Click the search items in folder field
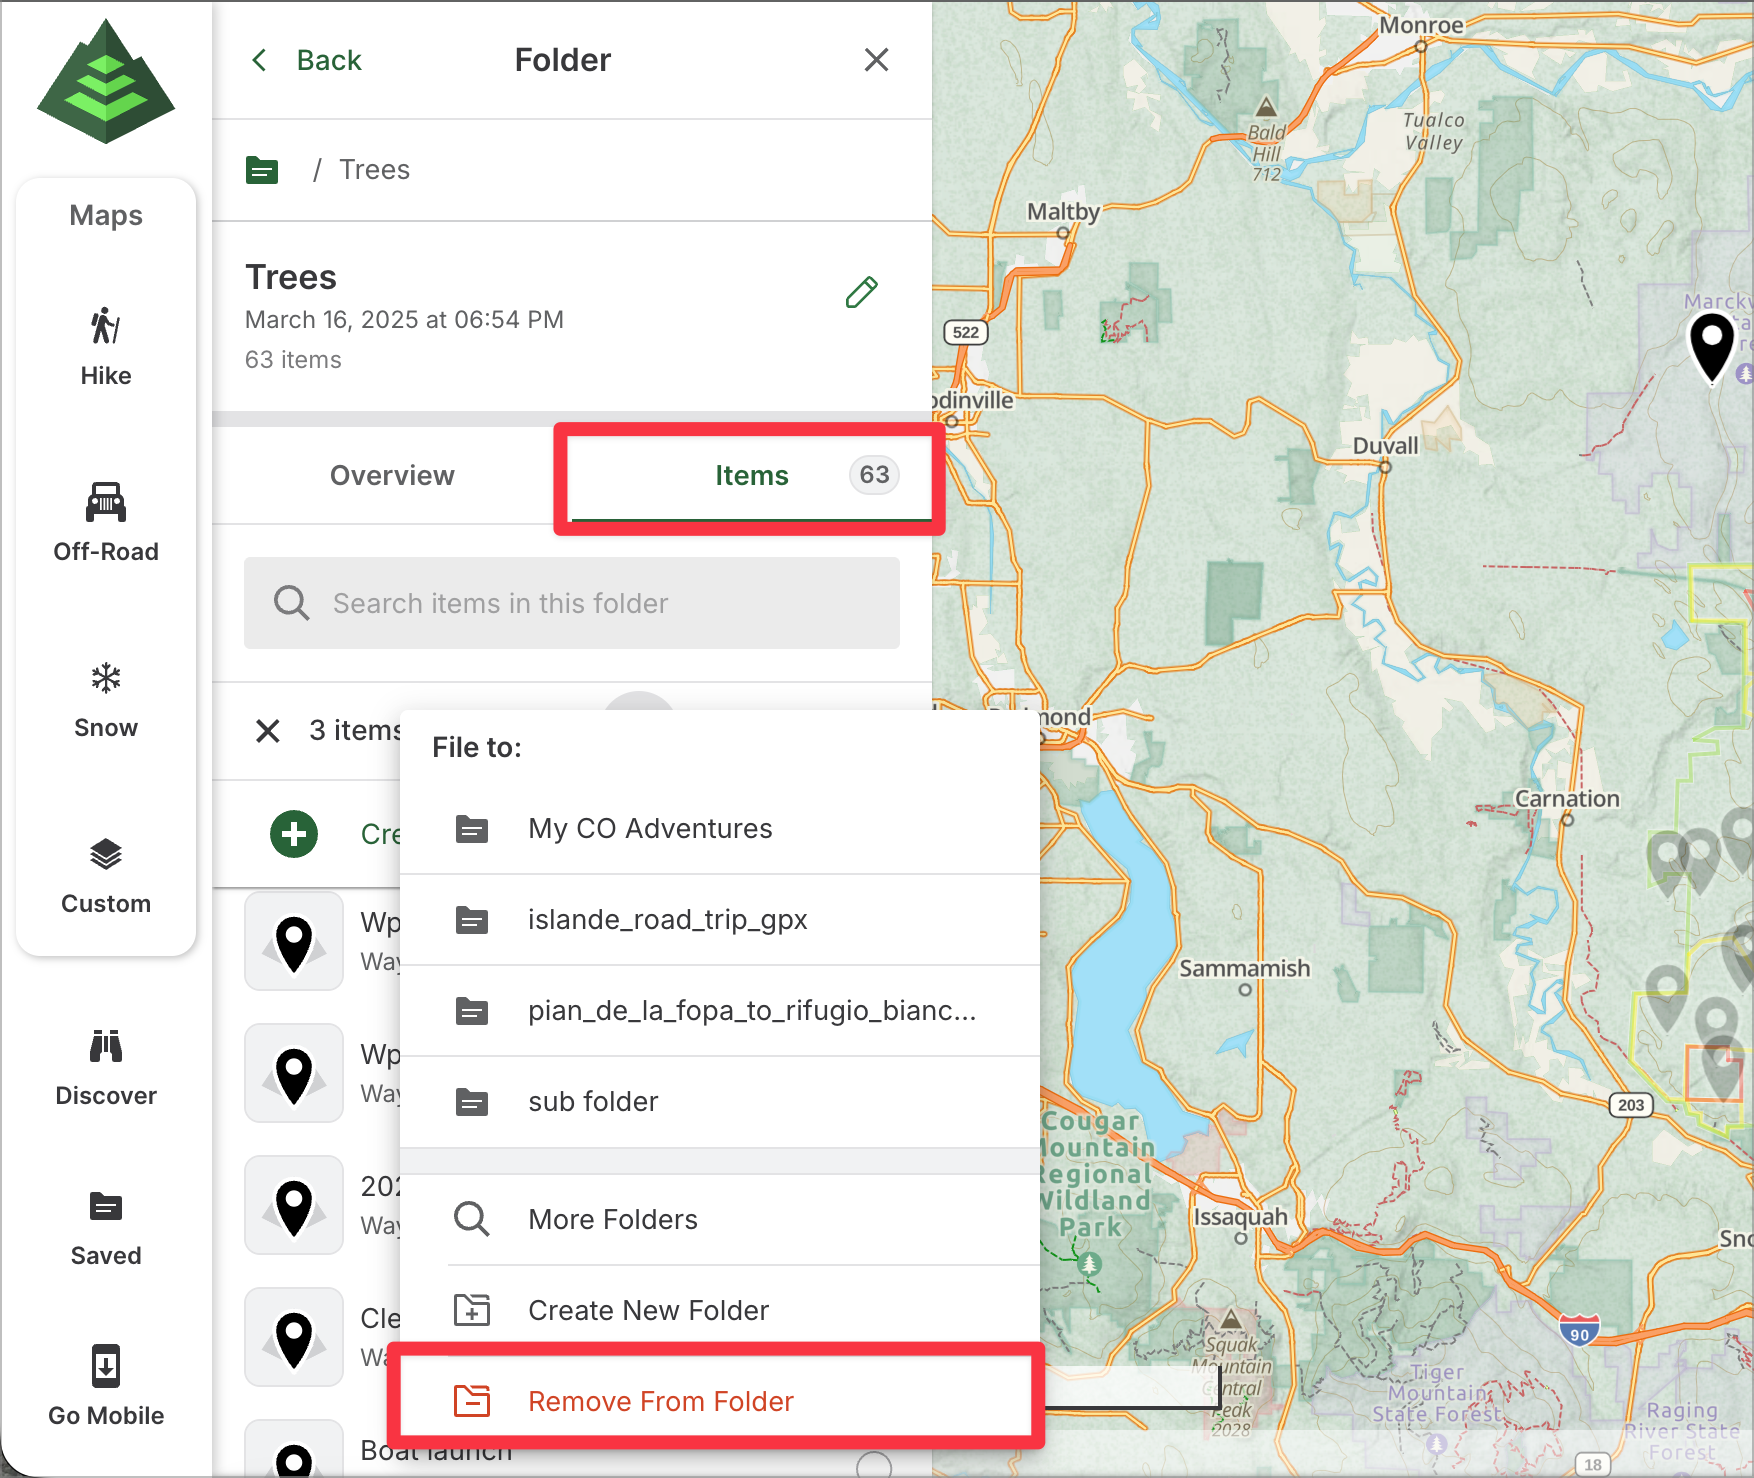The image size is (1754, 1478). click(x=572, y=604)
